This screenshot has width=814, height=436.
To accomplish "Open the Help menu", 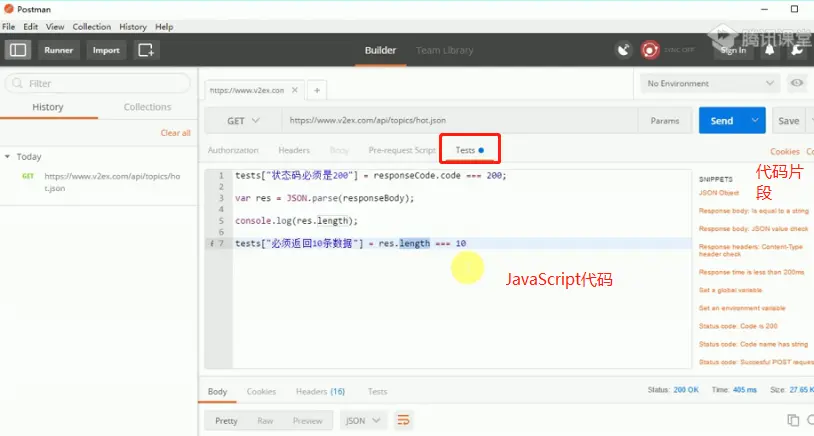I will point(164,26).
